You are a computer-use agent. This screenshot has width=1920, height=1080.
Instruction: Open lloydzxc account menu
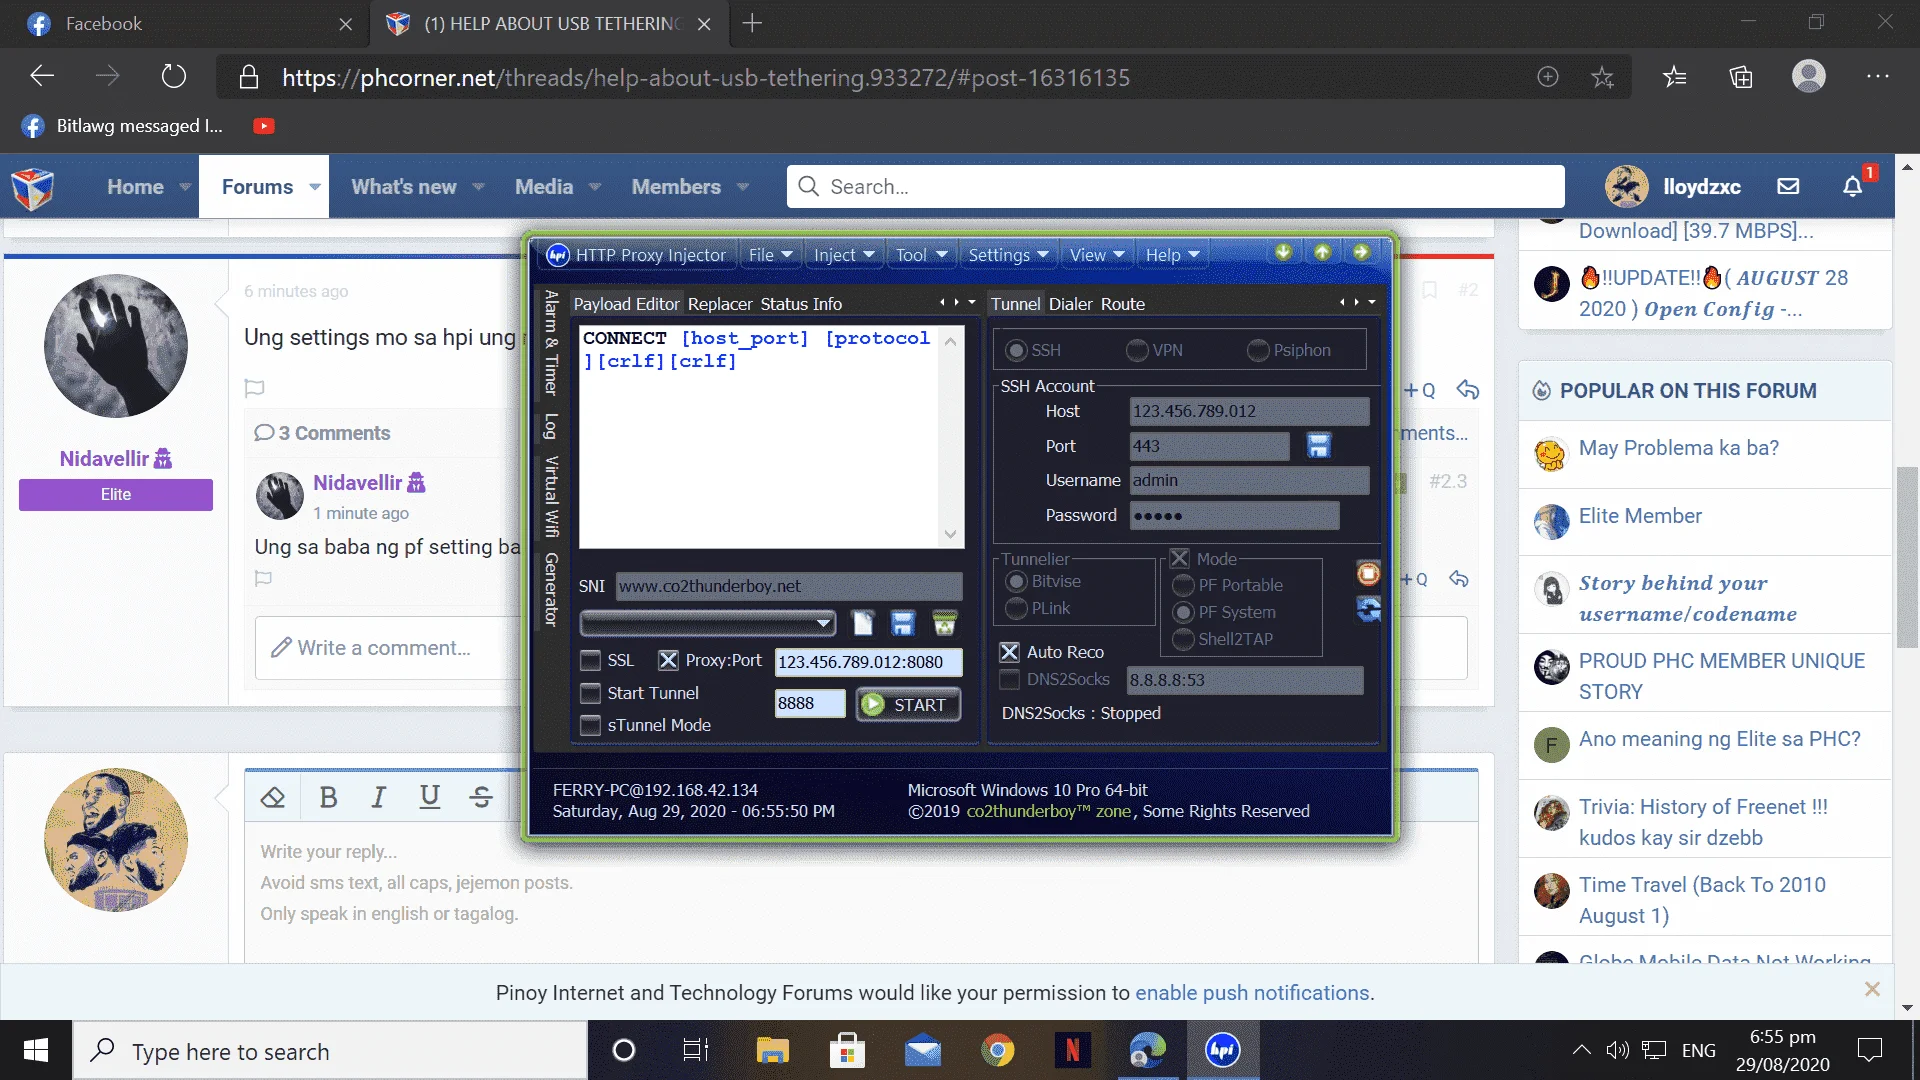(x=1672, y=186)
